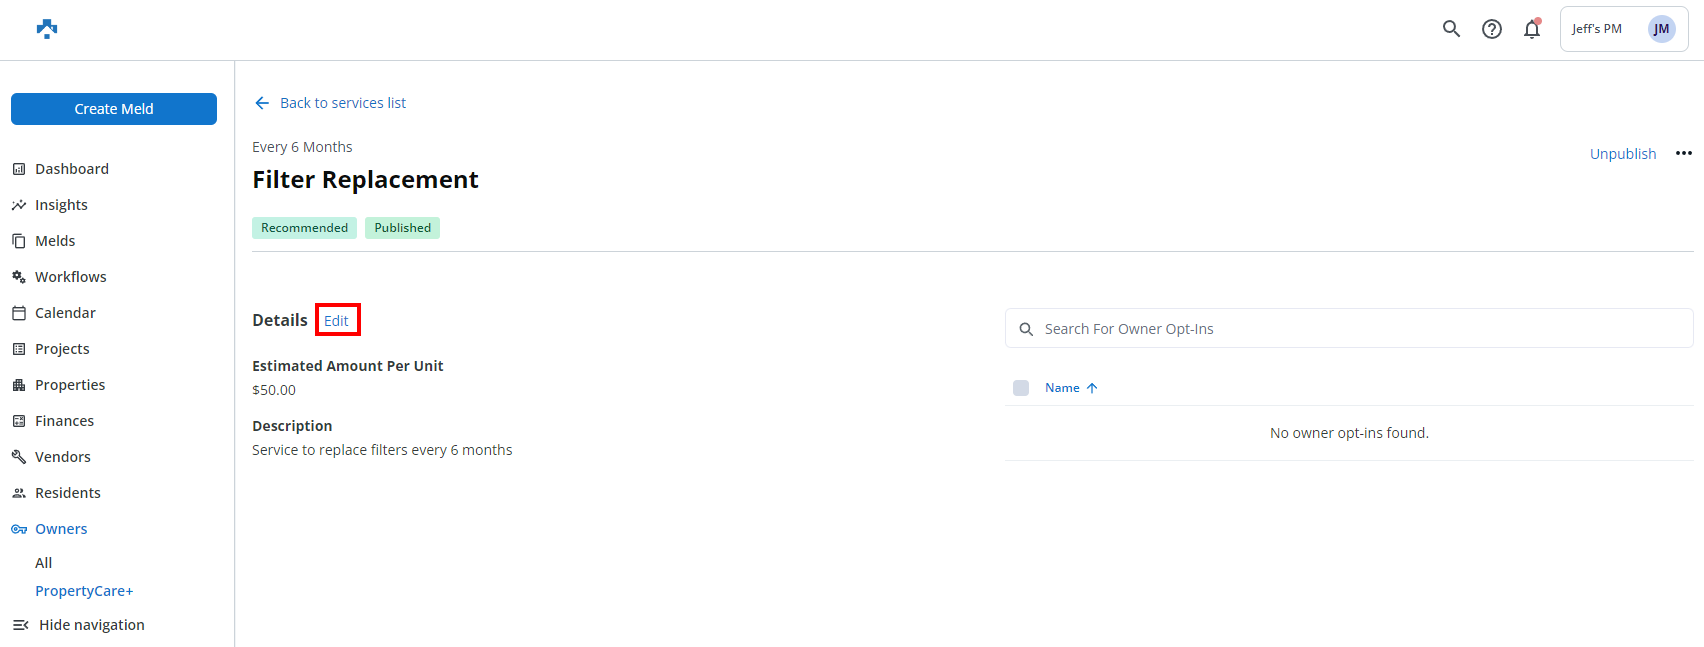This screenshot has width=1704, height=647.
Task: Open the three-dots more options menu
Action: tap(1684, 153)
